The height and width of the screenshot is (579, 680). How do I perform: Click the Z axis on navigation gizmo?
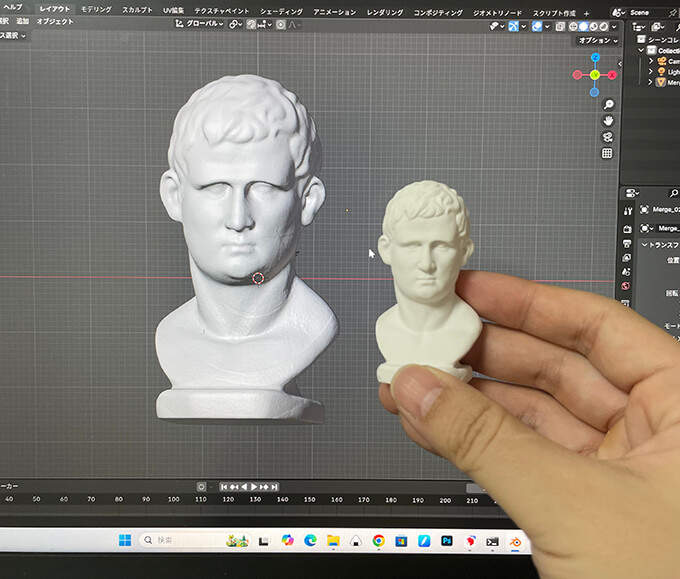coord(594,57)
